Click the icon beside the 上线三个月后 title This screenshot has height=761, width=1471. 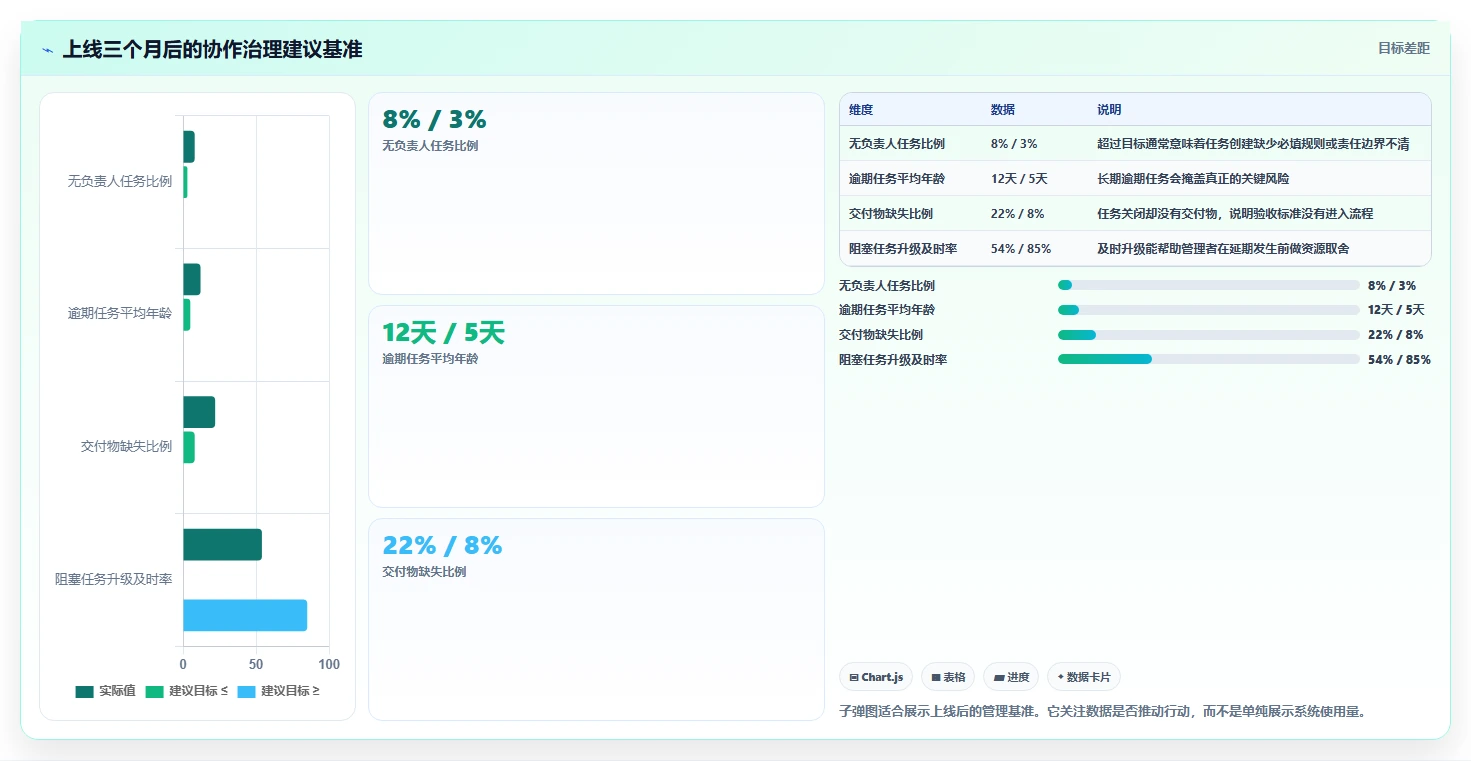point(48,50)
